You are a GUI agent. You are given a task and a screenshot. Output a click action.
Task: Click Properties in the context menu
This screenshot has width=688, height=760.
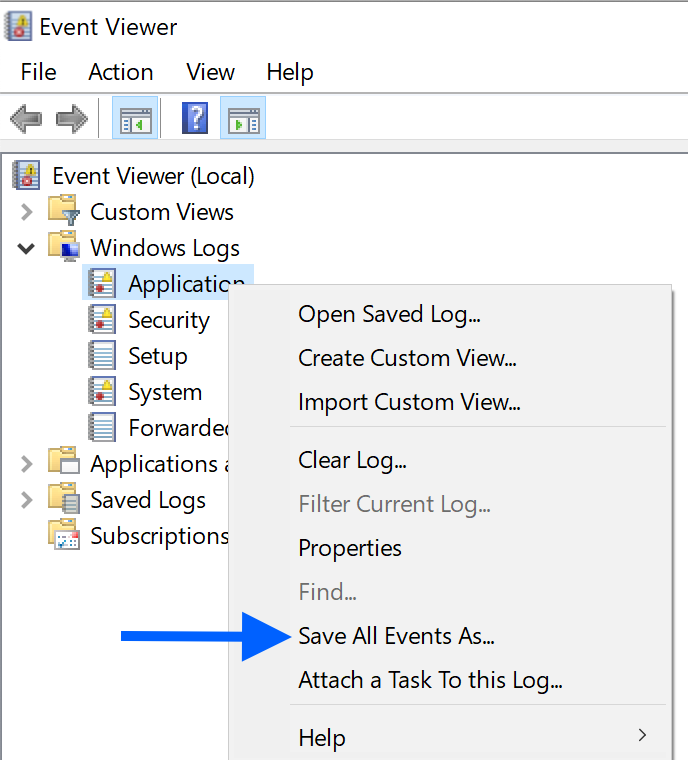(350, 548)
